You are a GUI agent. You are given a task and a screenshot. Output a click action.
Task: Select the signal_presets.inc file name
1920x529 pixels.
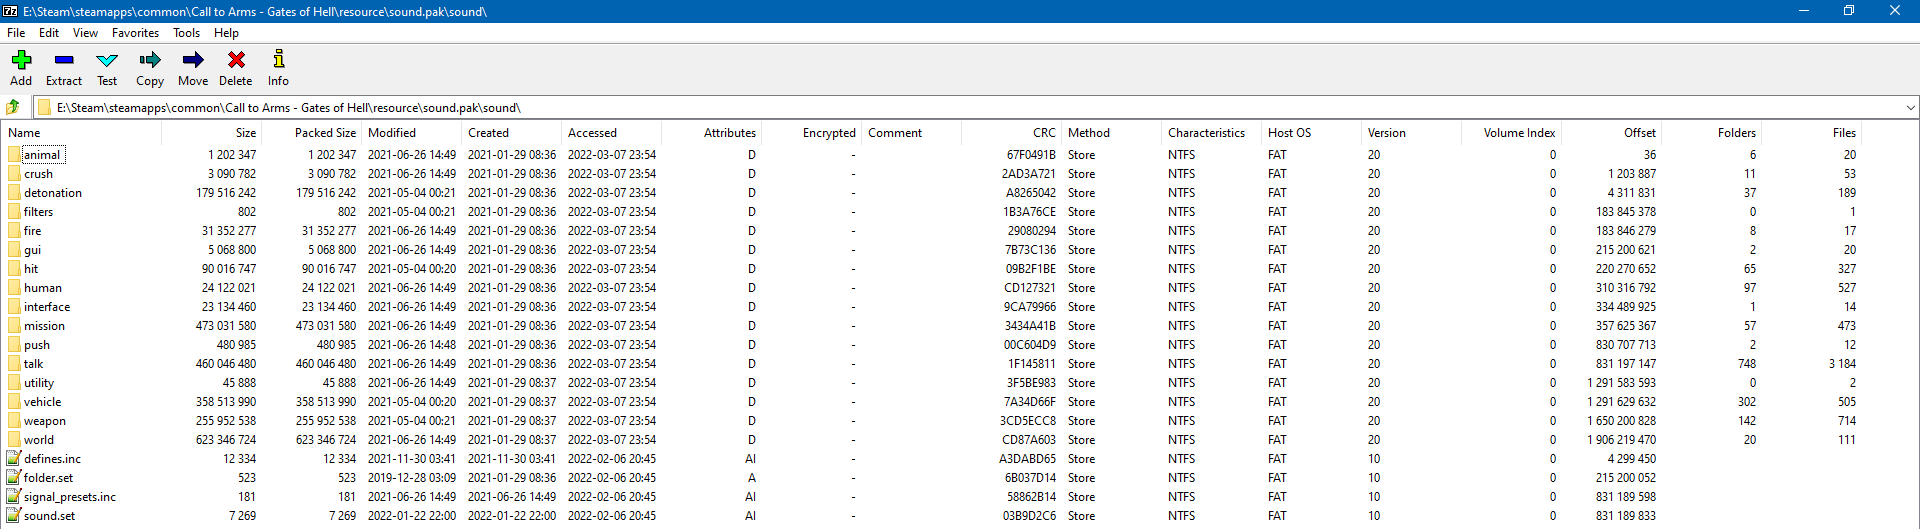(70, 496)
